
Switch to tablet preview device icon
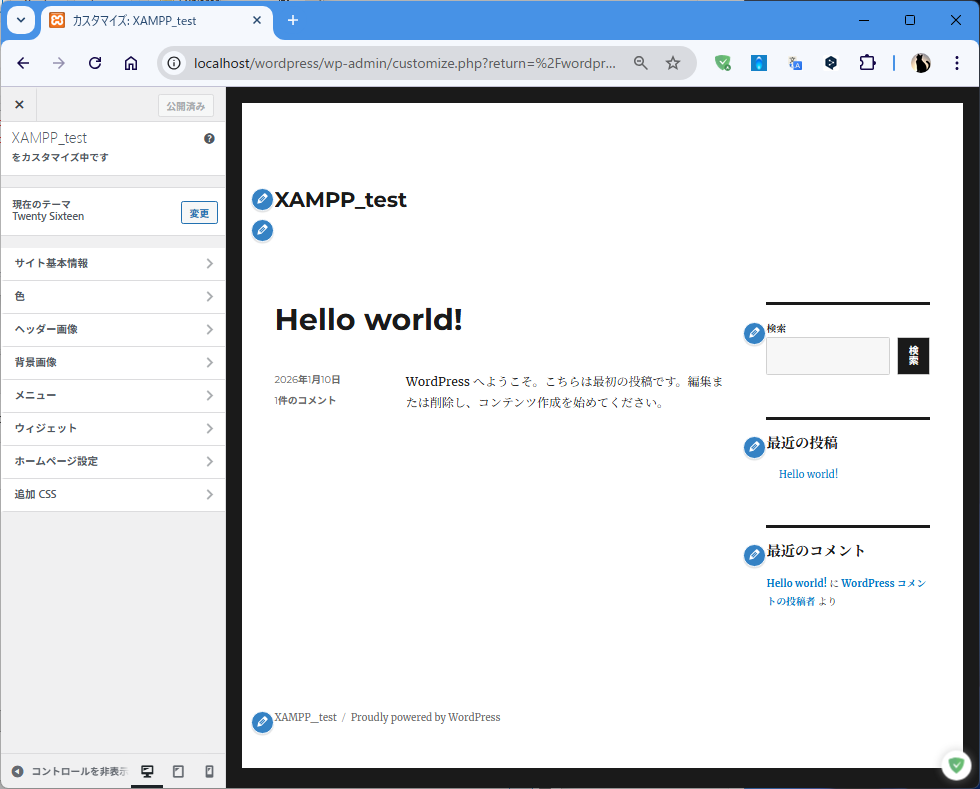(x=178, y=771)
